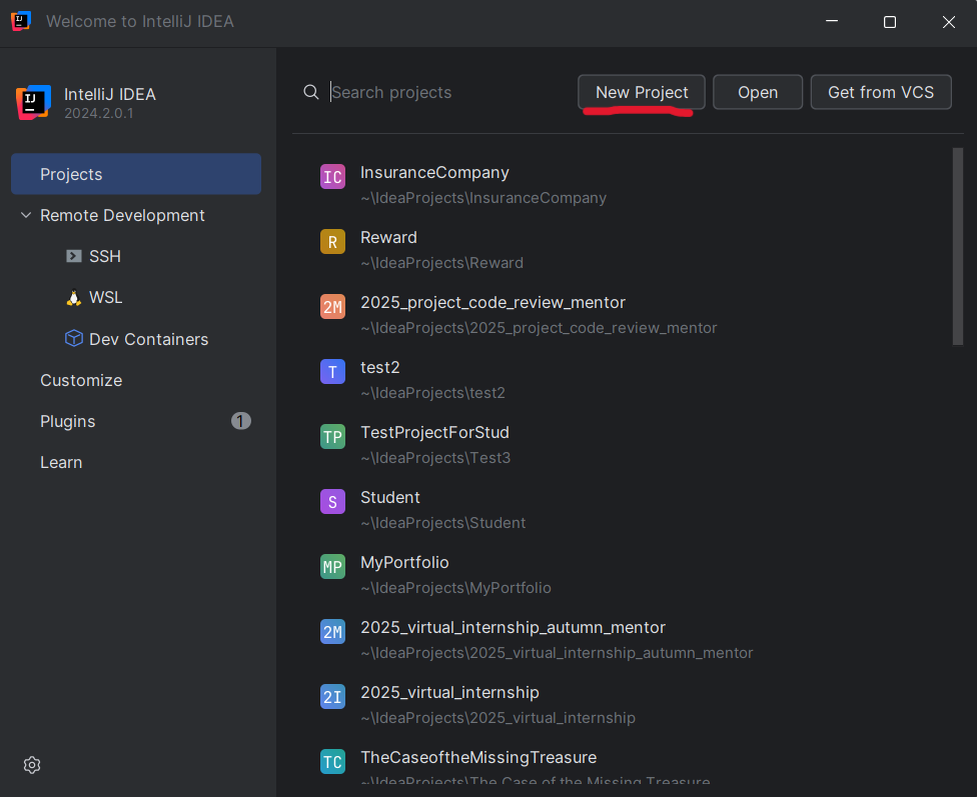Click the ~\IdeaProjects\InsuranceCompany path text
The image size is (977, 797).
(483, 198)
